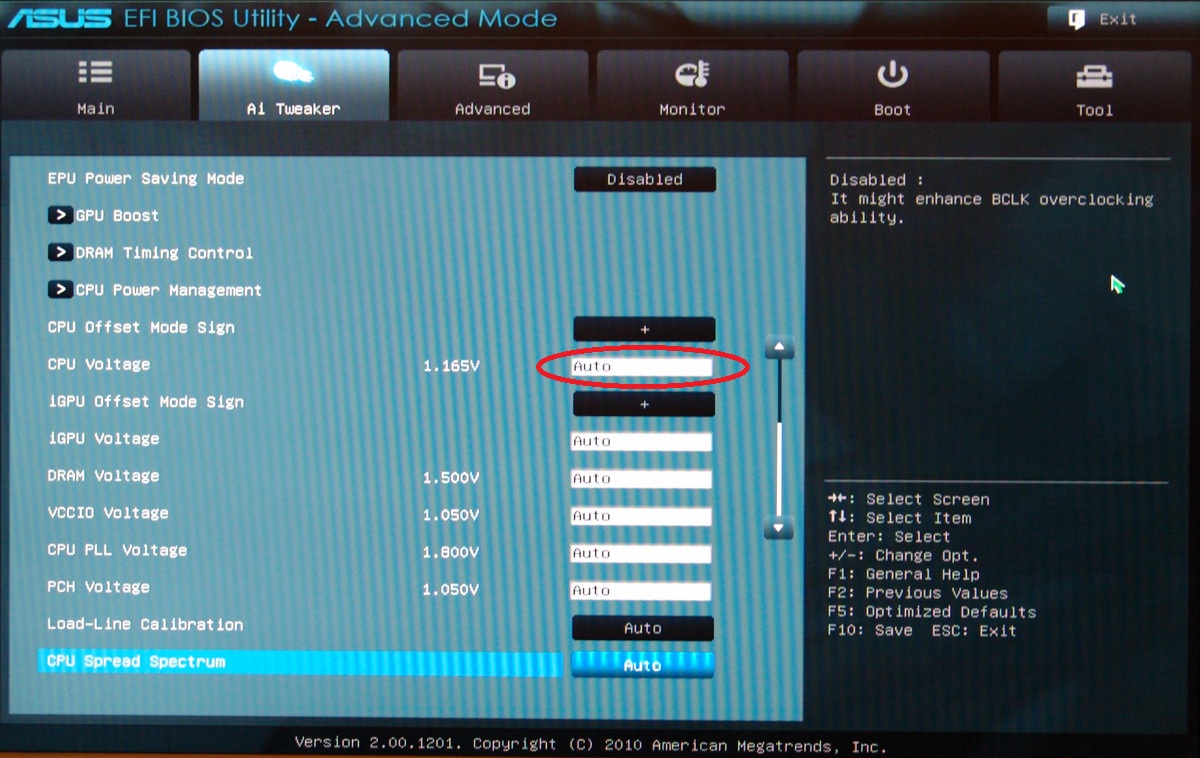Open the Tool tab
This screenshot has width=1200, height=758.
pos(1094,85)
